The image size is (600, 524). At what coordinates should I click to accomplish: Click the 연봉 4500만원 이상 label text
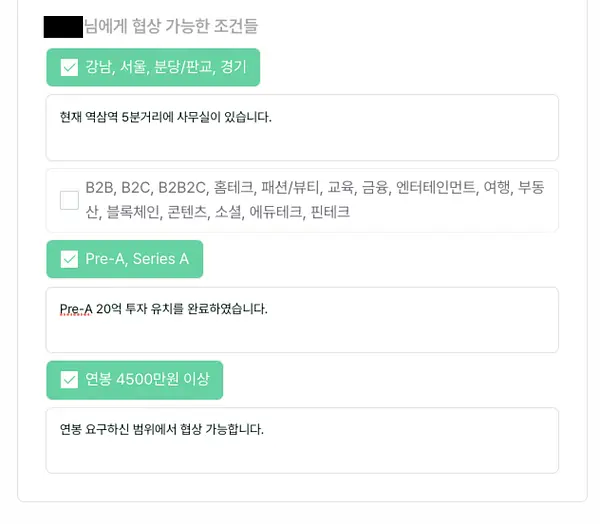(x=147, y=379)
